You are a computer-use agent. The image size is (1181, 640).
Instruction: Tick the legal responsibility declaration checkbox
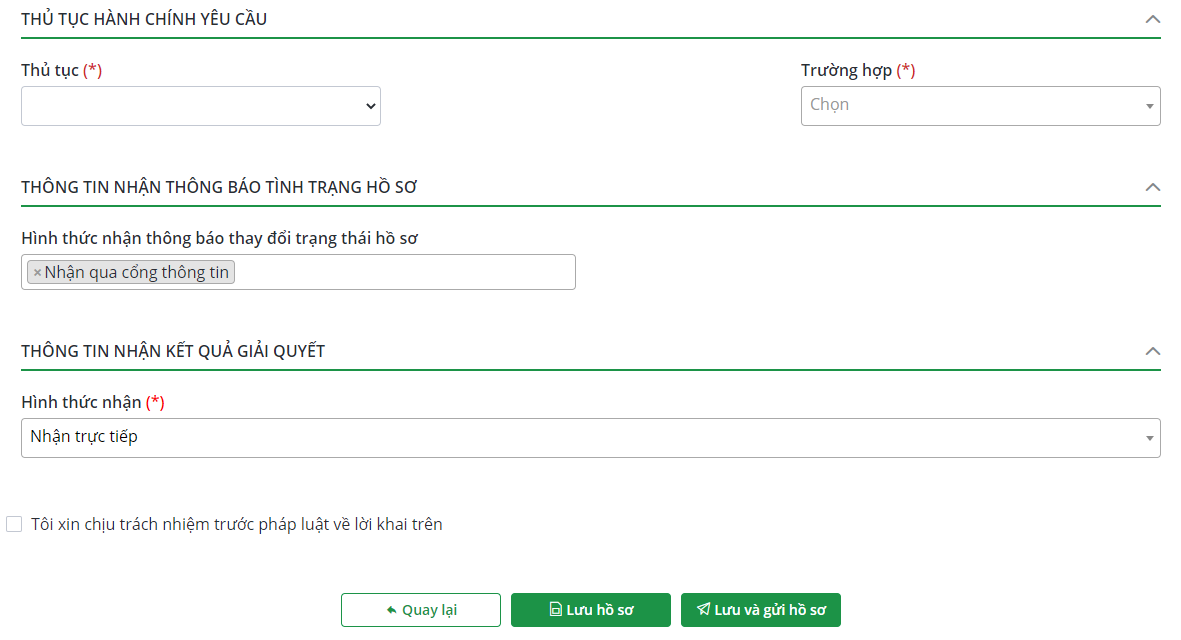14,524
